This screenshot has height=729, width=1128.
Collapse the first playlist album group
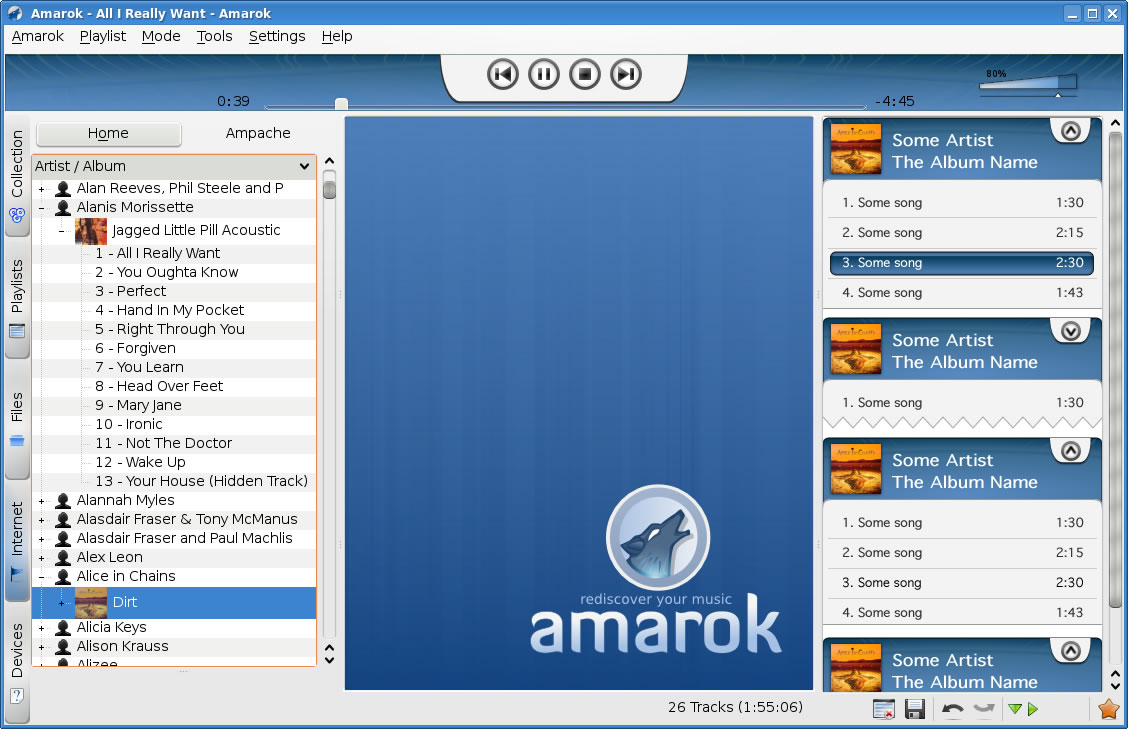coord(1070,131)
